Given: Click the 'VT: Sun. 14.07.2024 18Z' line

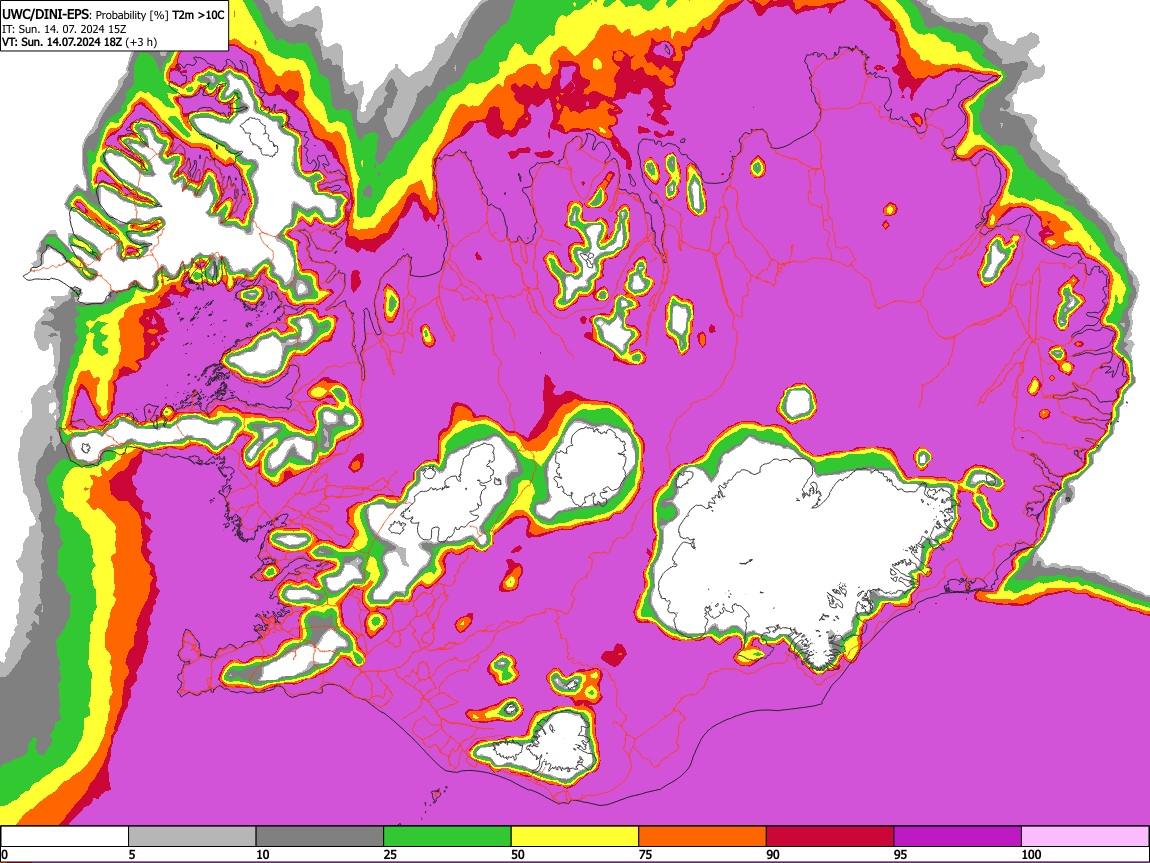Looking at the screenshot, I should [x=62, y=43].
